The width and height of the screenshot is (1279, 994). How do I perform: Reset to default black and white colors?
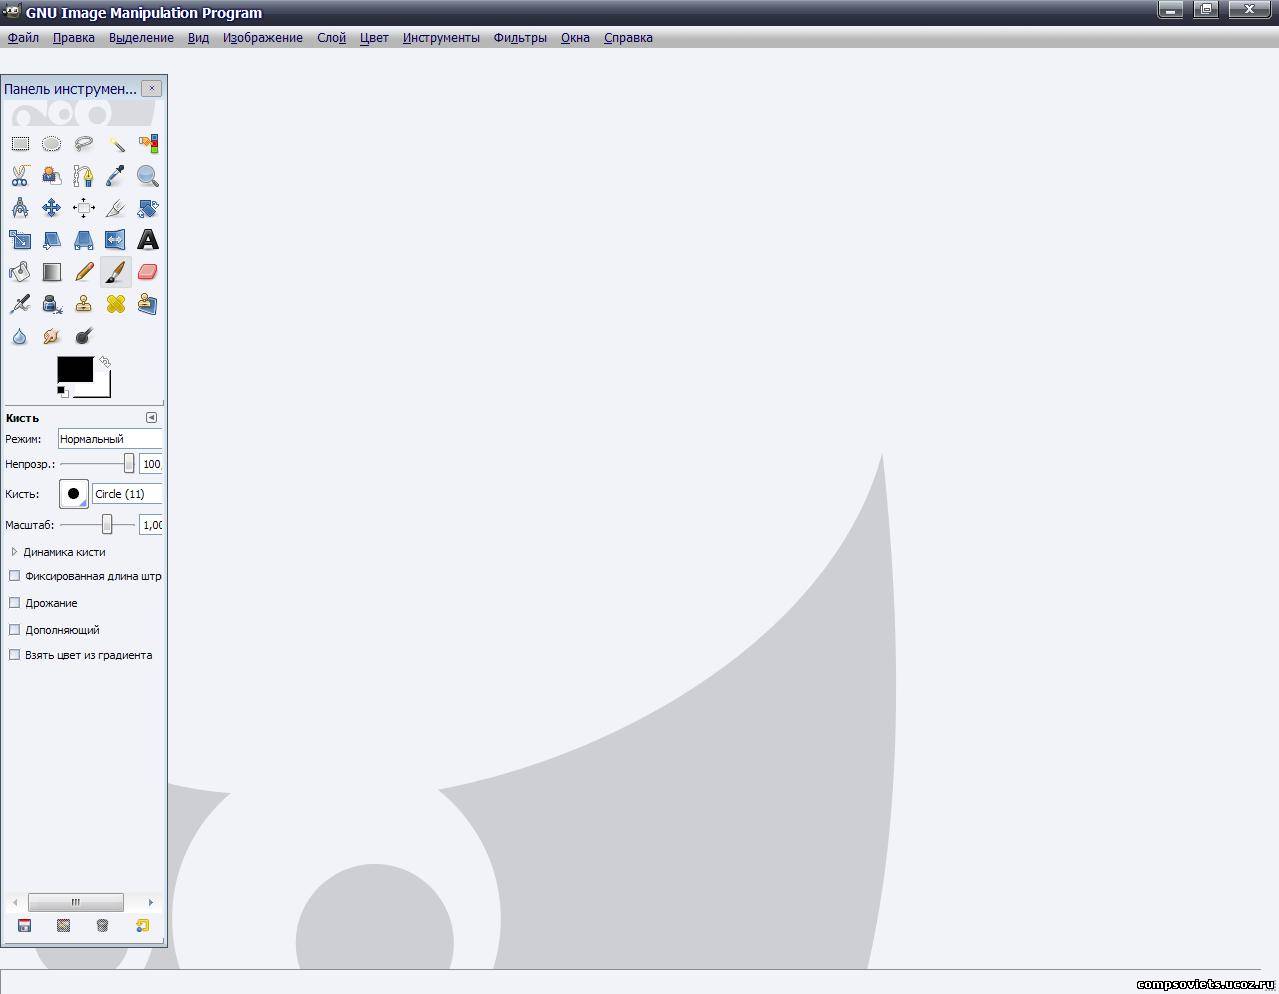tap(62, 392)
